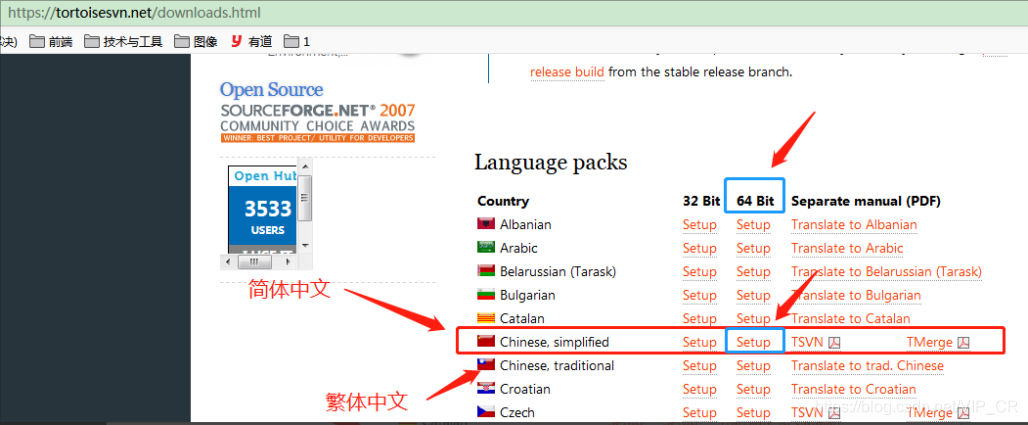Download Catalan 32 Bit Setup
Viewport: 1028px width, 425px height.
pyautogui.click(x=700, y=319)
